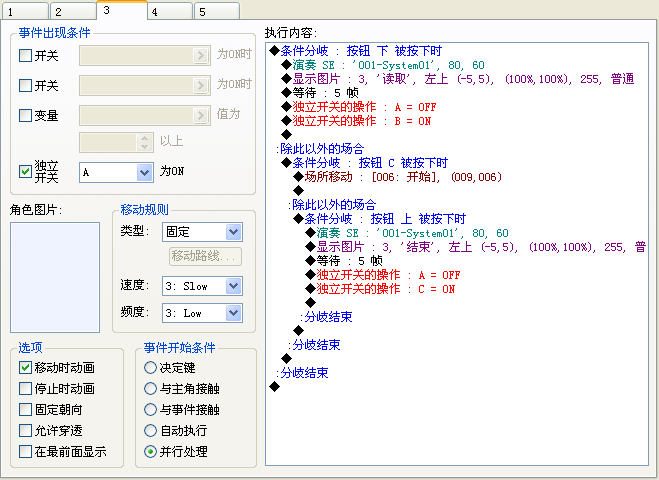Check the 在最前面显示 option
659x480 pixels.
click(x=26, y=451)
